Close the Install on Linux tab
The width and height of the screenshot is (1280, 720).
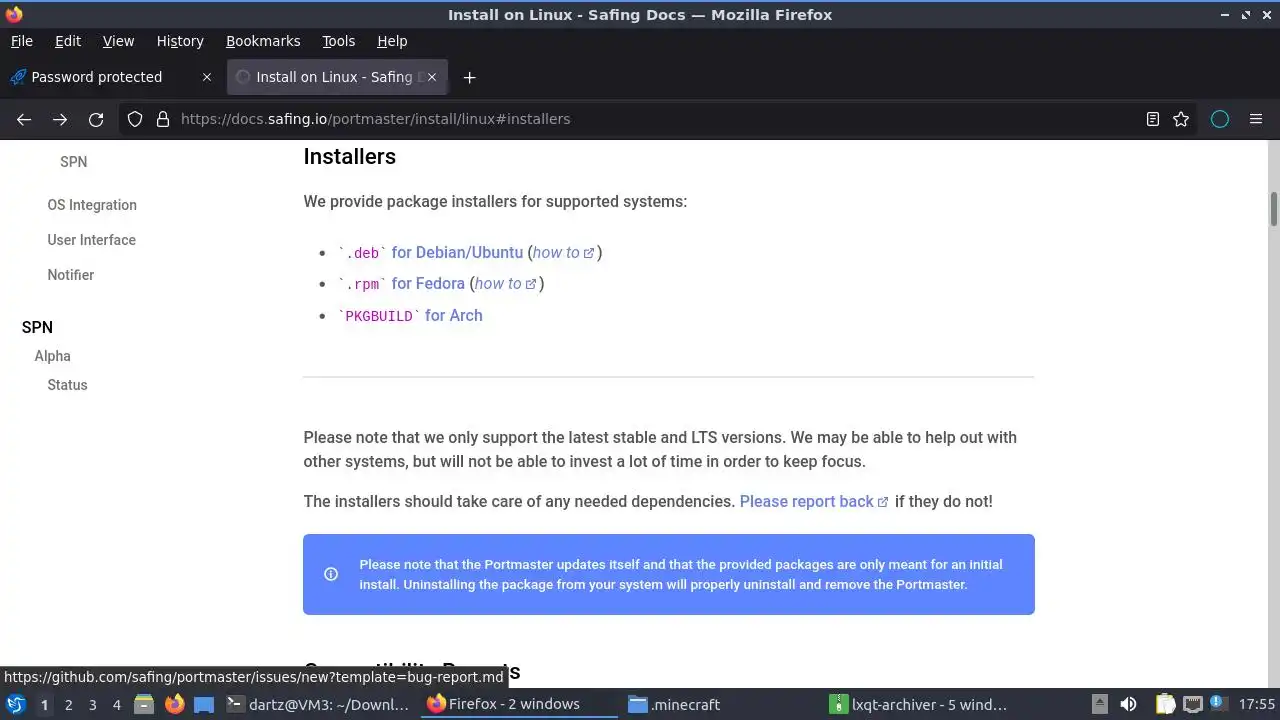432,77
